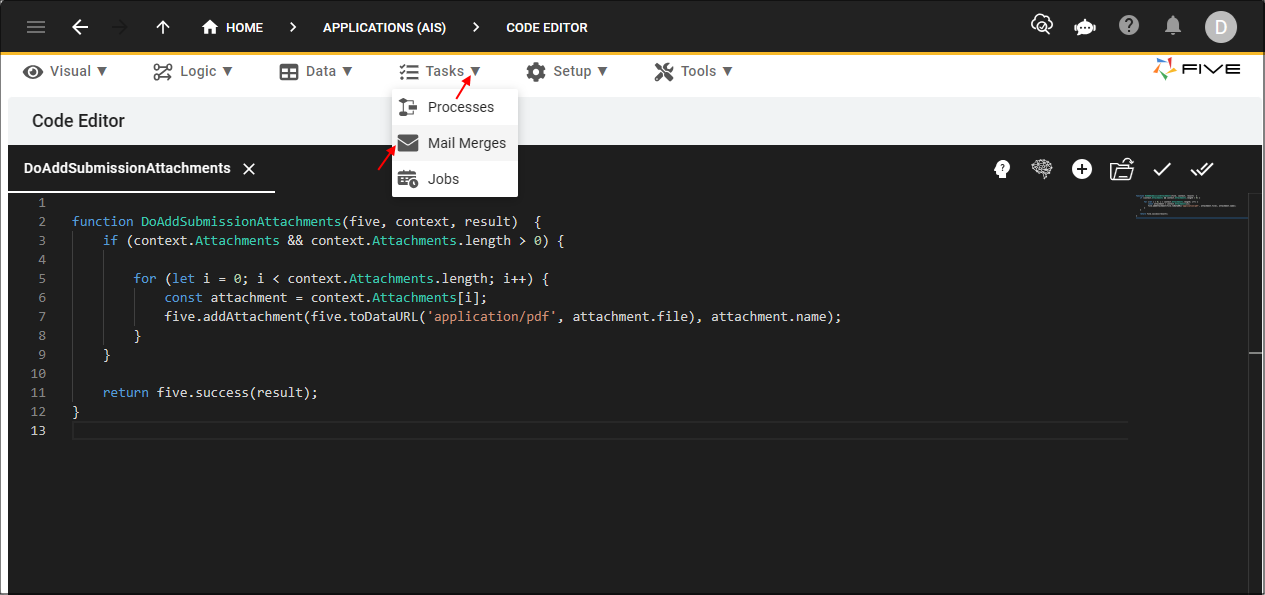Select Mail Merges from the Tasks menu

(466, 143)
